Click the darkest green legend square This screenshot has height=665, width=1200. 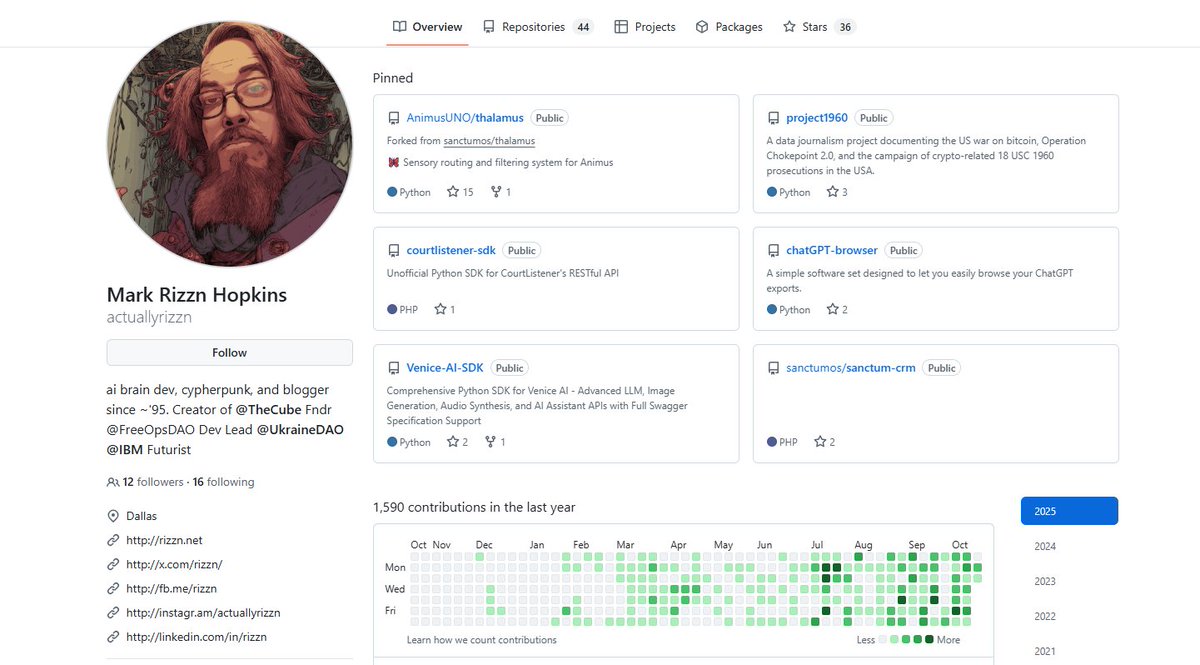[x=930, y=639]
